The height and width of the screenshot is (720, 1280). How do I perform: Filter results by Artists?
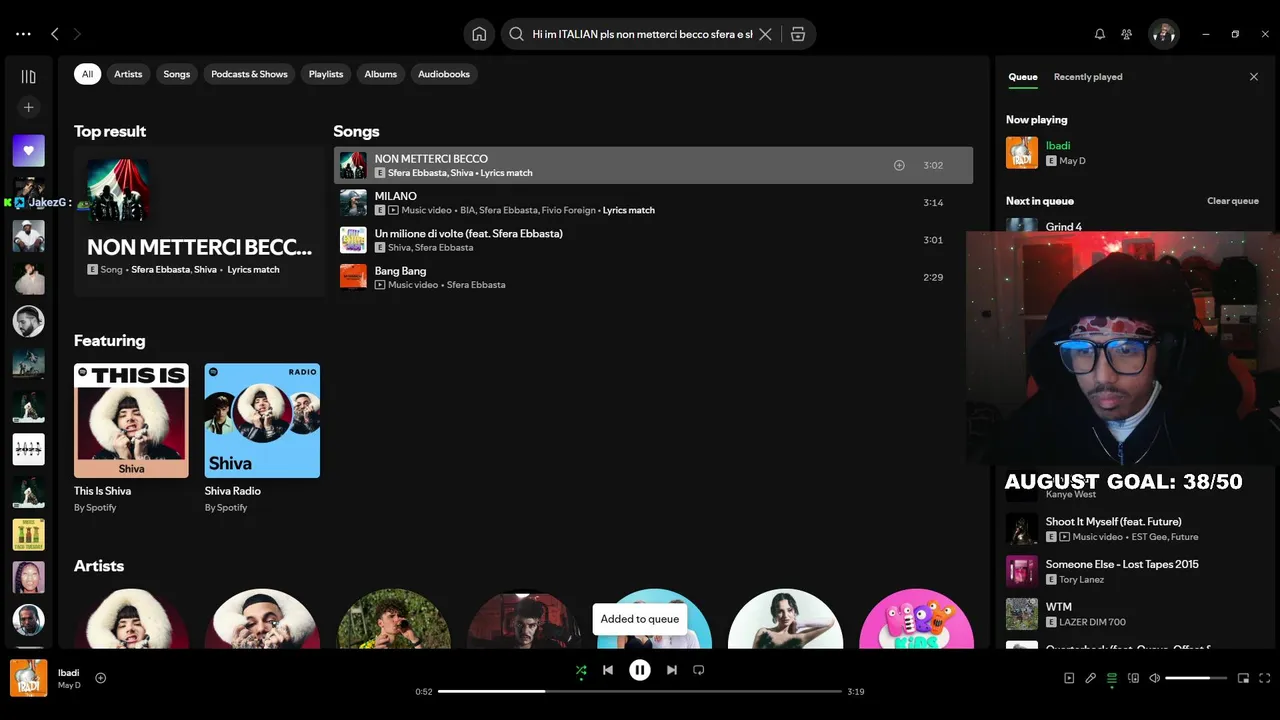click(128, 74)
